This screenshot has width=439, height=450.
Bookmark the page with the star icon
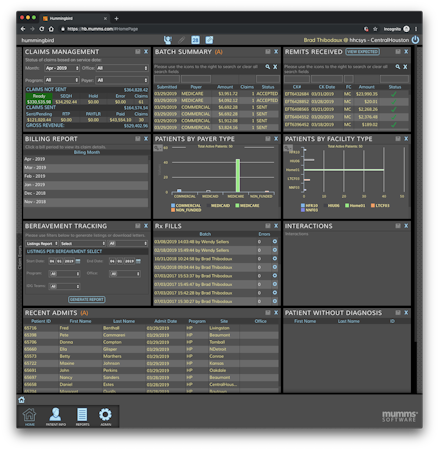(375, 29)
